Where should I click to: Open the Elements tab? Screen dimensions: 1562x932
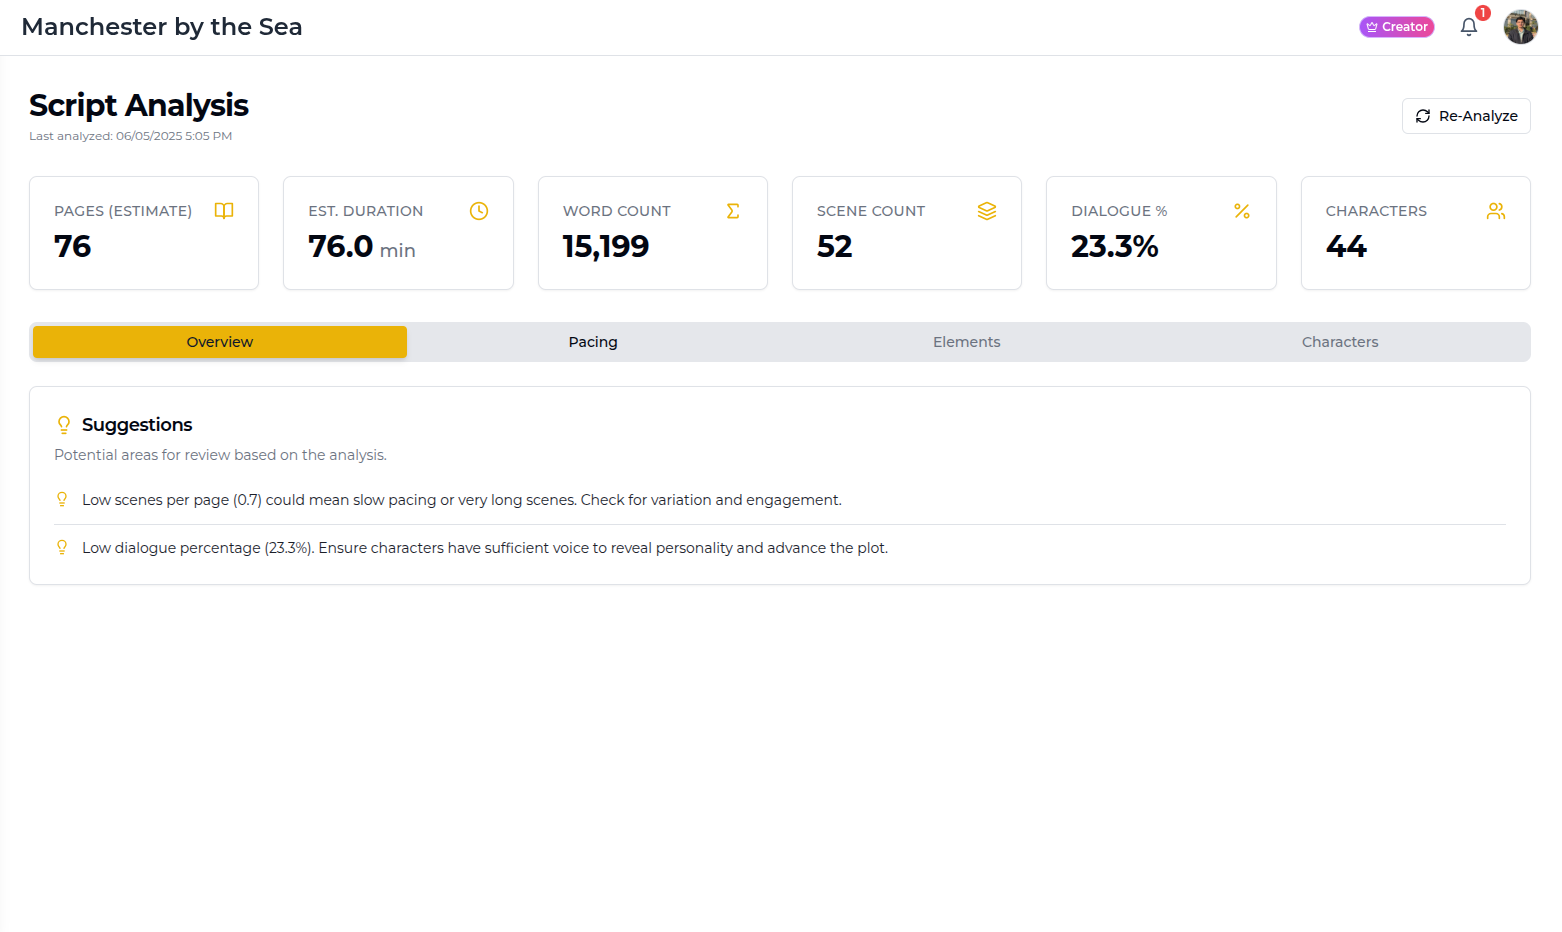click(x=966, y=342)
